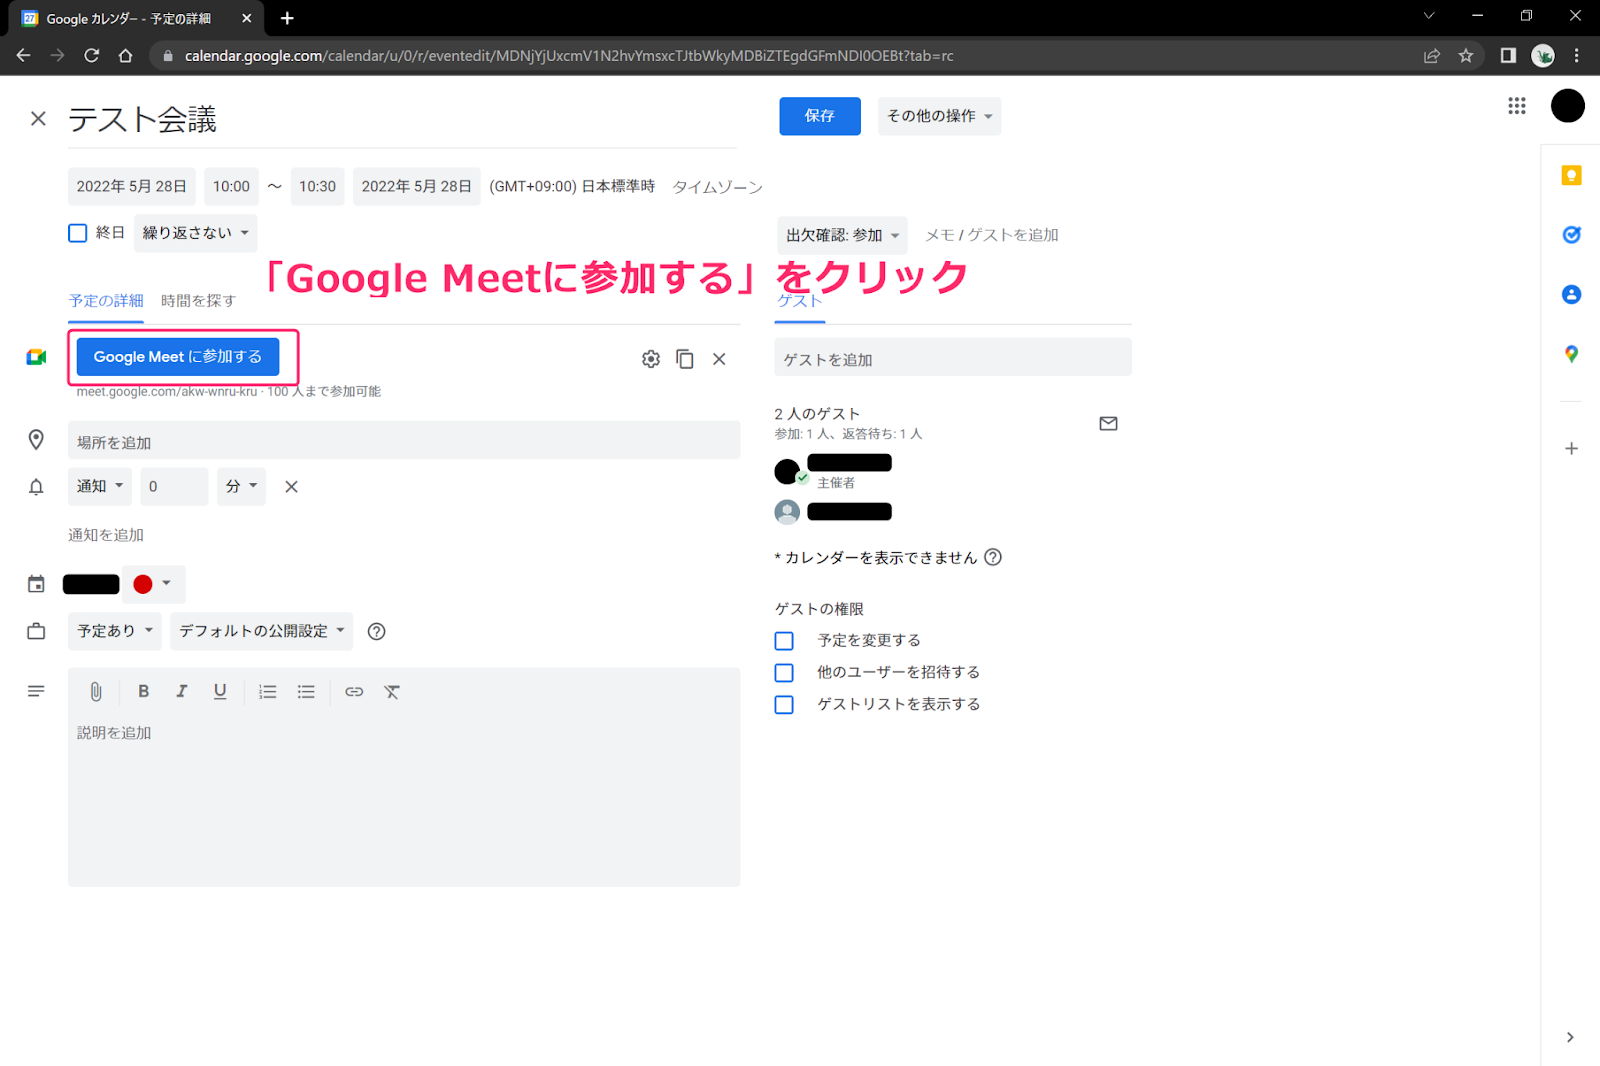Click the 説明を追加 description area
Screen dimensions: 1600x1066
tap(404, 800)
